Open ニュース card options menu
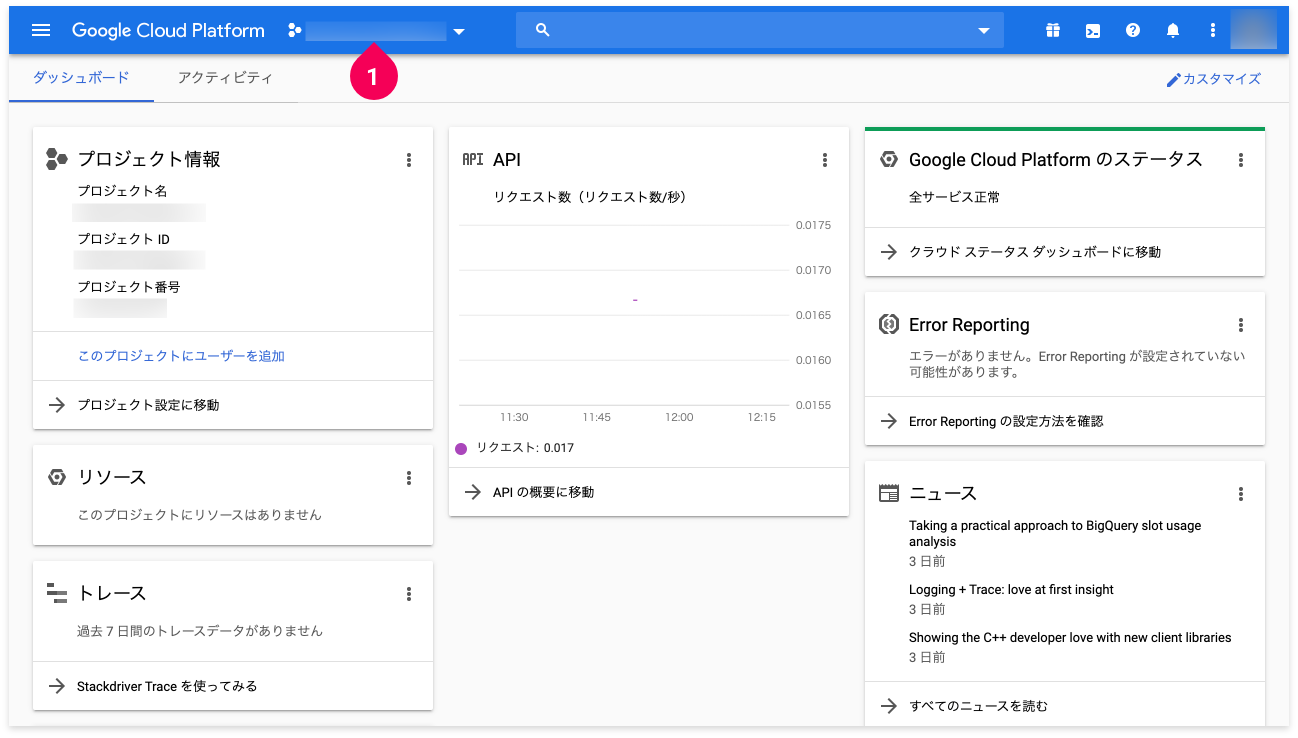 click(x=1241, y=494)
